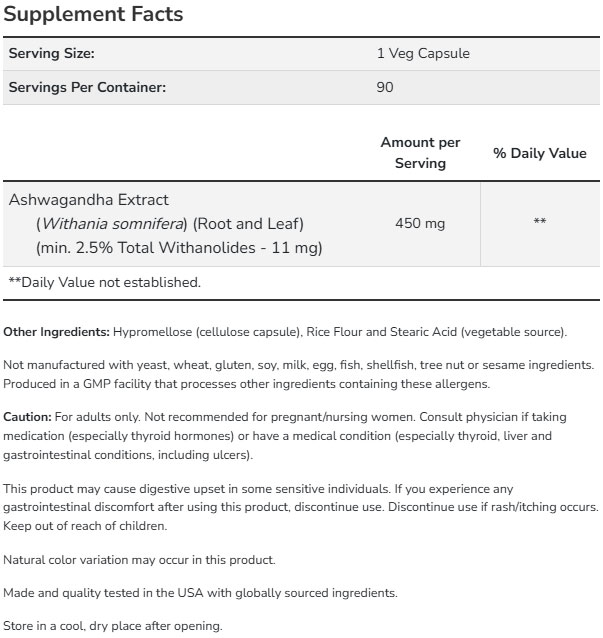The width and height of the screenshot is (603, 638).
Task: Click the Made and quality tested line
Action: click(200, 593)
